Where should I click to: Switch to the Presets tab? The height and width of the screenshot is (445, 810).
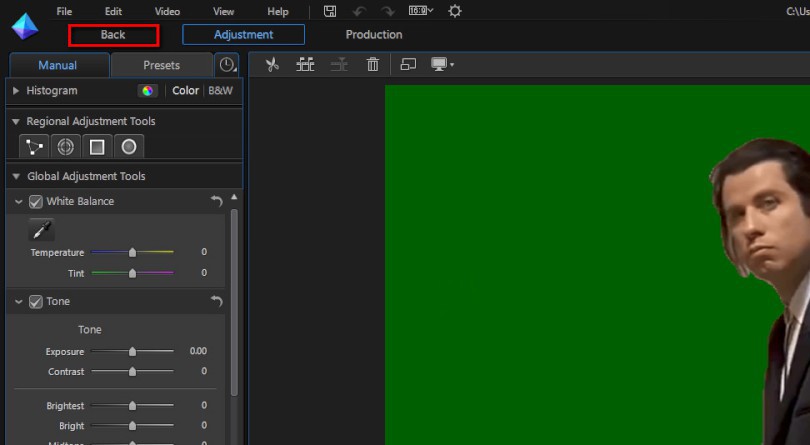(162, 65)
